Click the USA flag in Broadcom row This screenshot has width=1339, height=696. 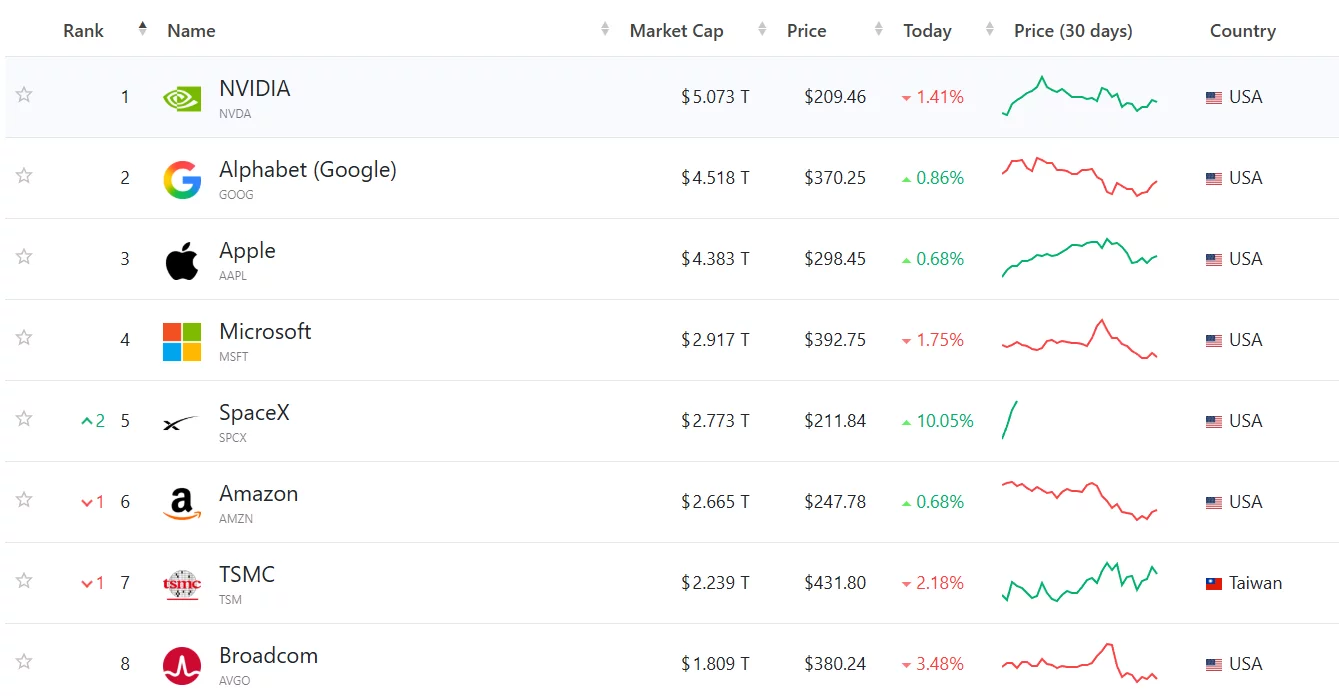click(1214, 665)
